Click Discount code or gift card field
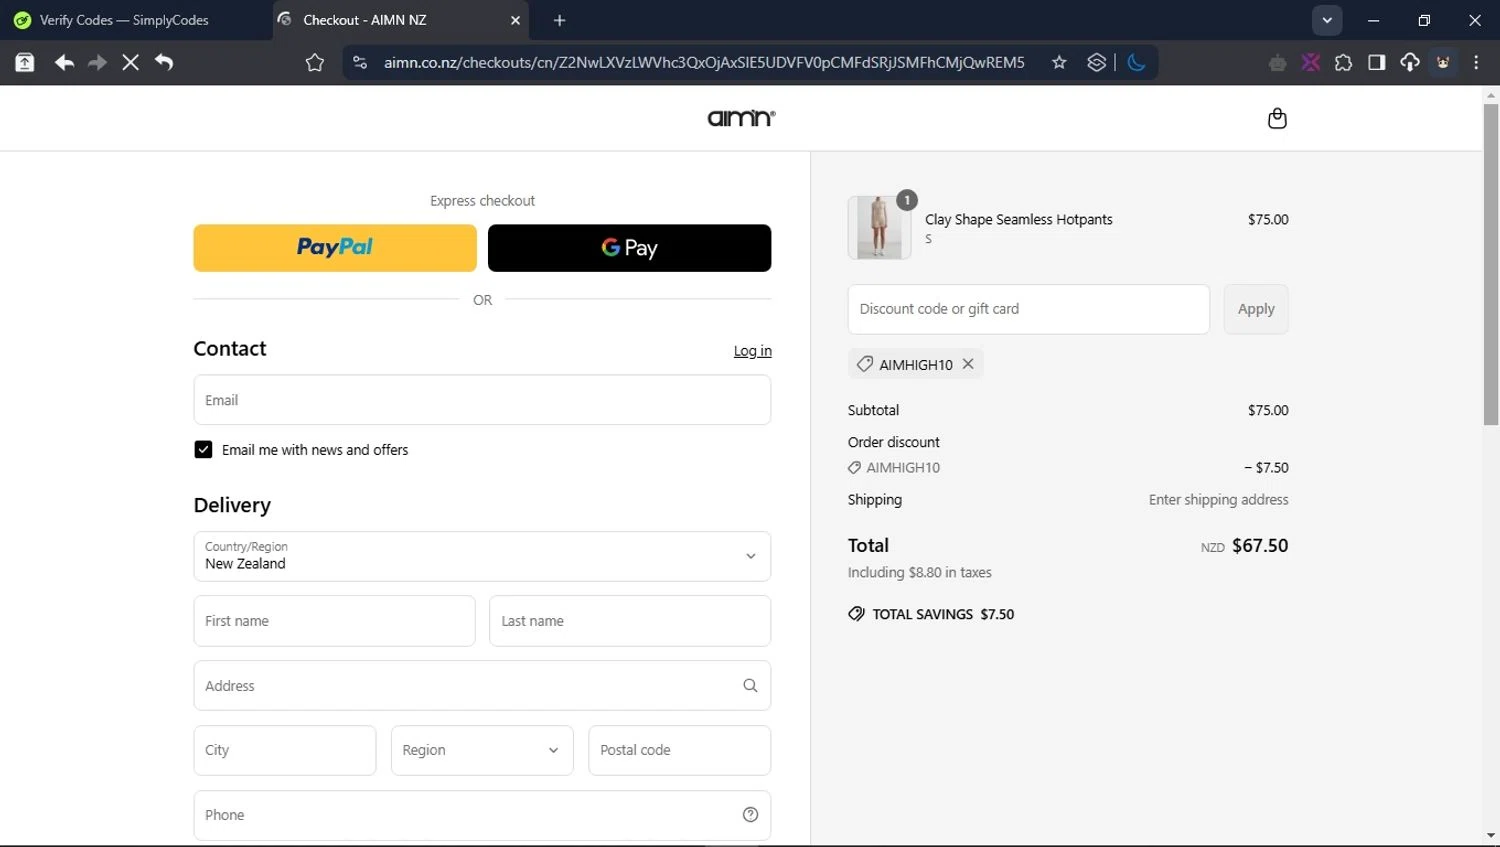This screenshot has height=847, width=1500. [x=1028, y=309]
